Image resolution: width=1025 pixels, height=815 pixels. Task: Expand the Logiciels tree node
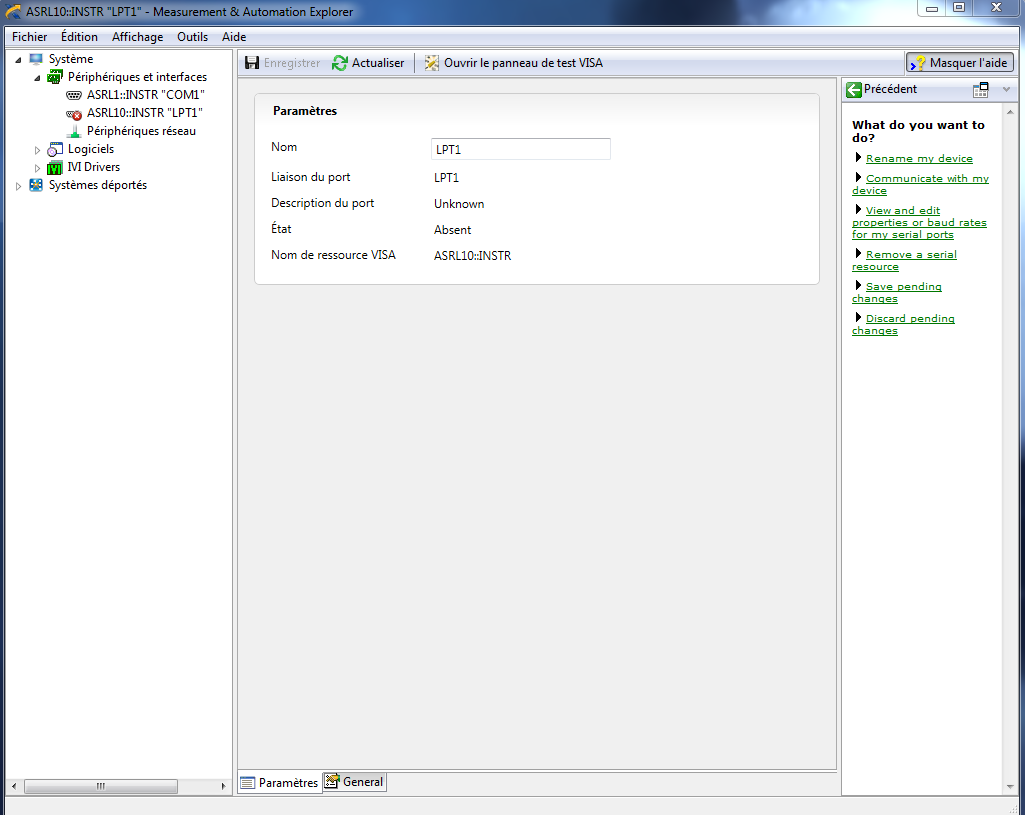point(37,150)
